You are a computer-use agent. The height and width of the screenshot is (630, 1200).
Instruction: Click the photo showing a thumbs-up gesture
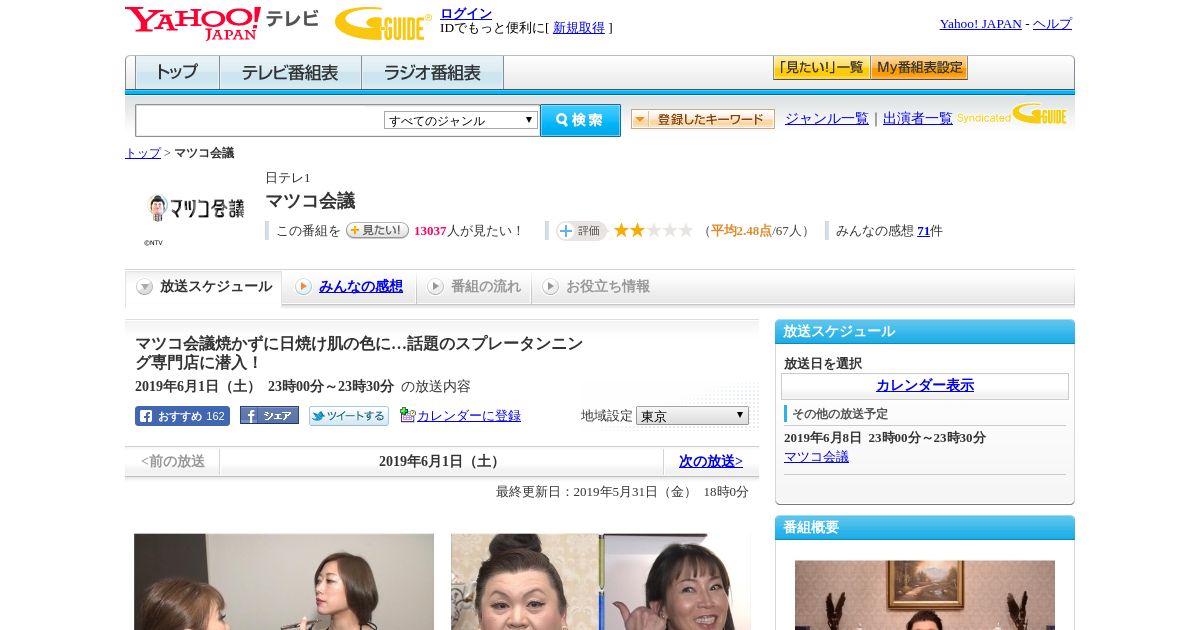[x=601, y=582]
